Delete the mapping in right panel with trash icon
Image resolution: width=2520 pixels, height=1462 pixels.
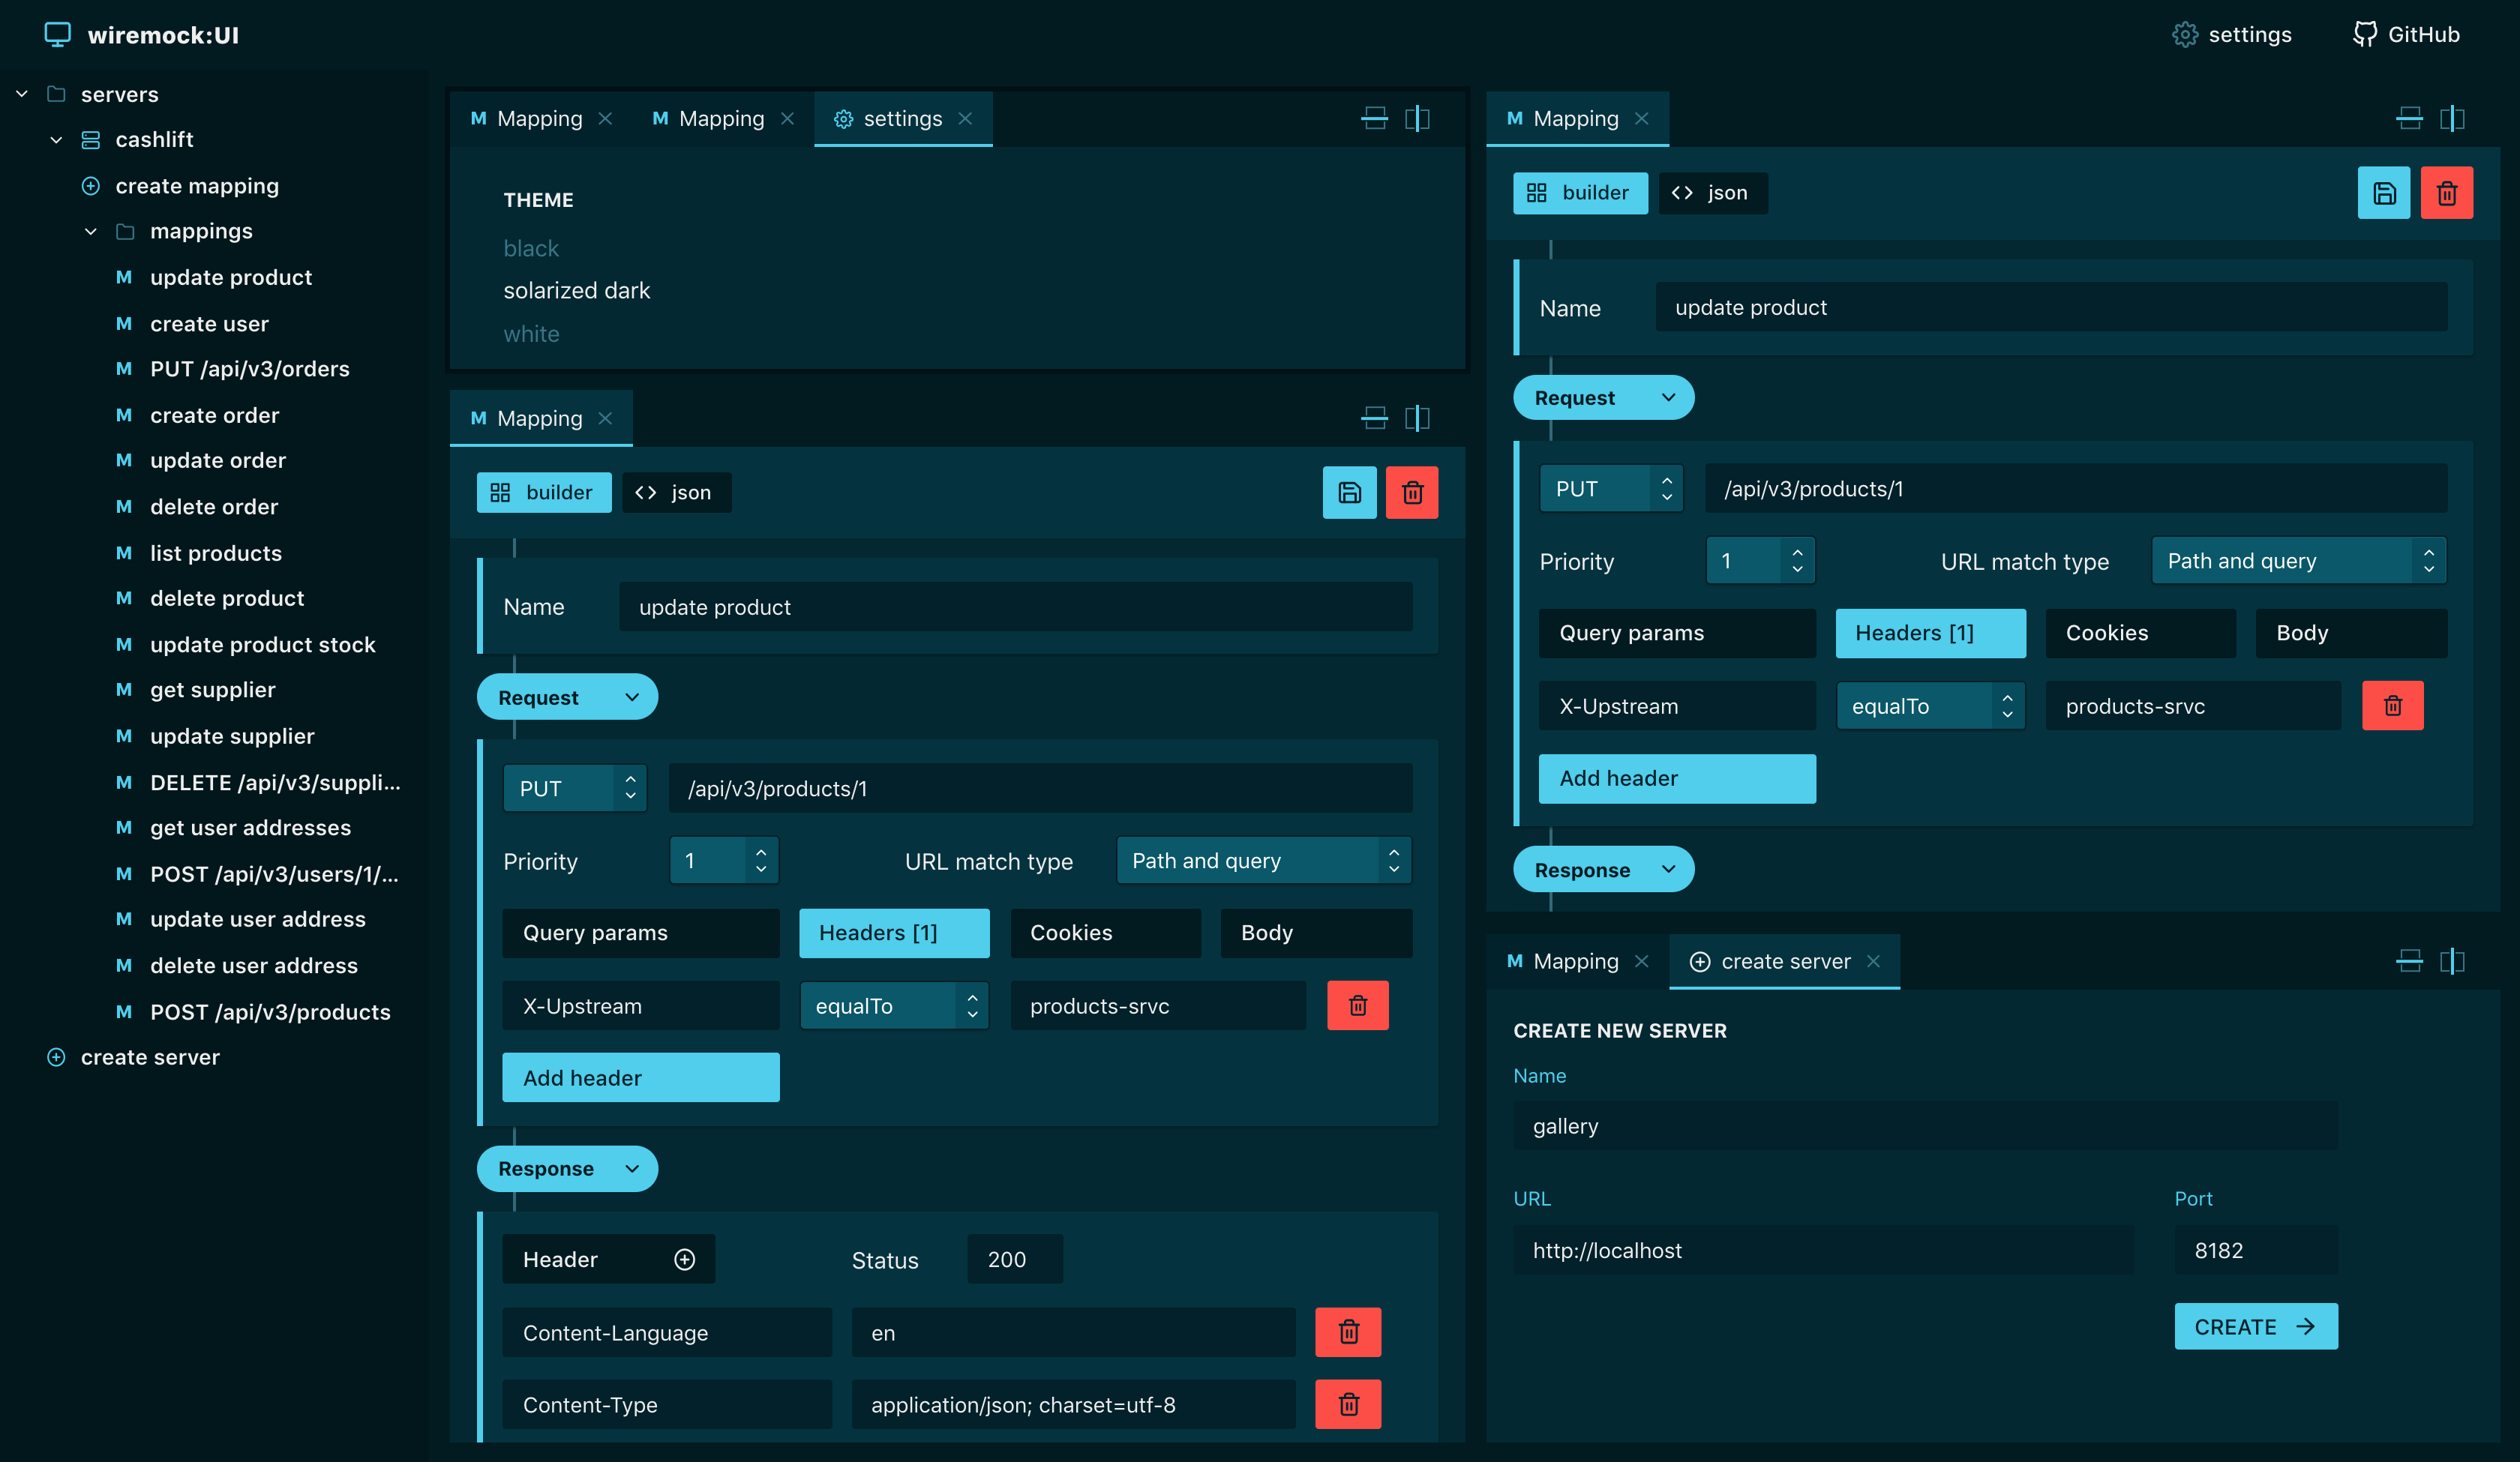pyautogui.click(x=2446, y=193)
